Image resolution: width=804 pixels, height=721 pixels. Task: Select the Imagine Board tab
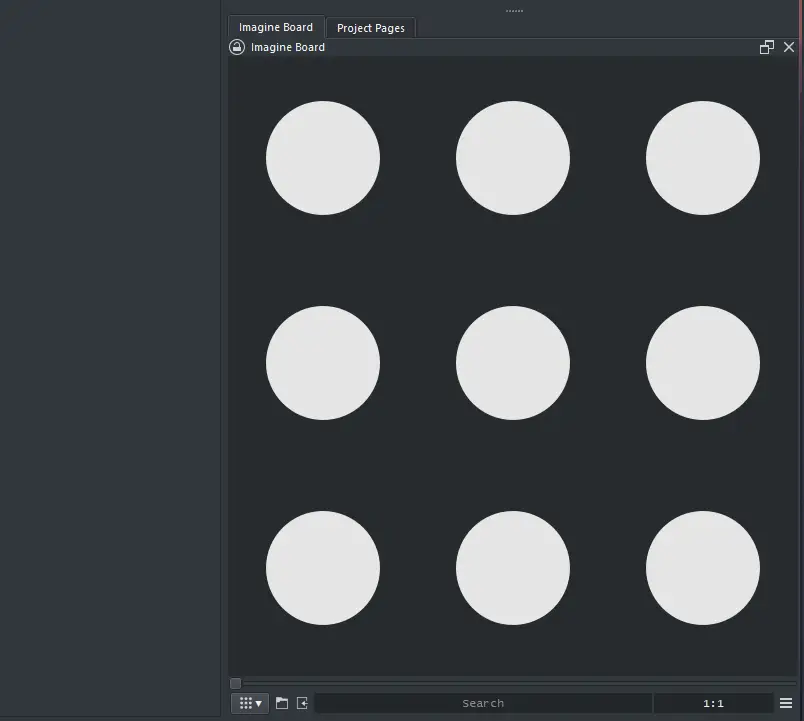tap(275, 27)
